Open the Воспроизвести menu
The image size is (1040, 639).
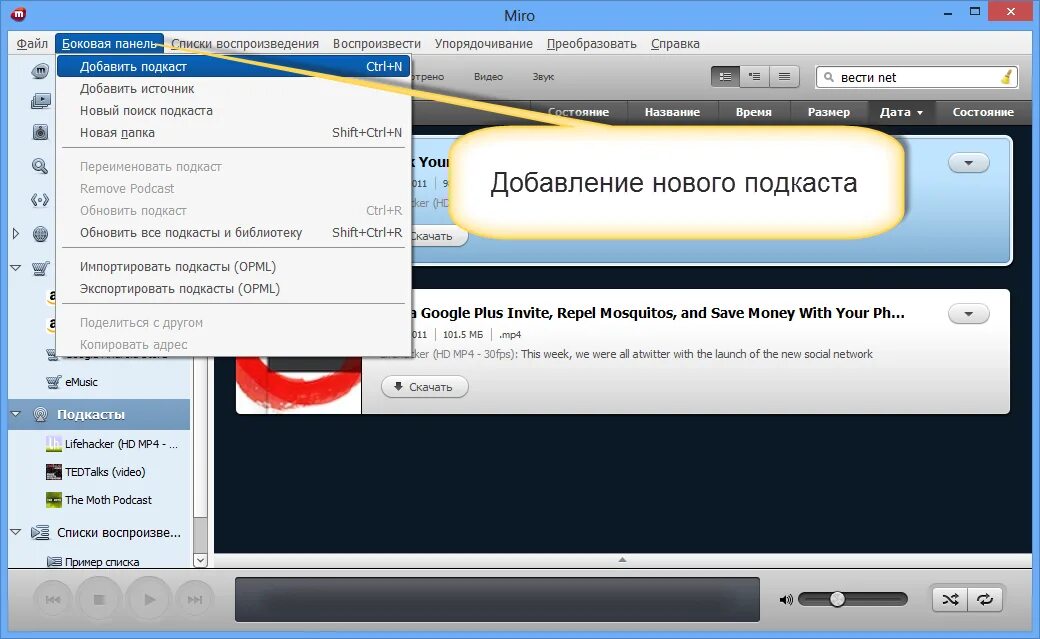point(377,44)
